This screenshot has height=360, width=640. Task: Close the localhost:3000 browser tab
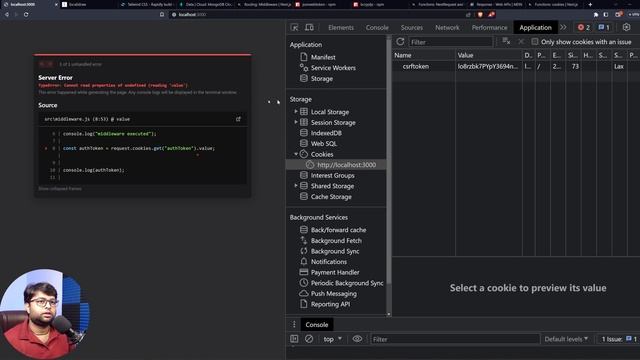56,4
